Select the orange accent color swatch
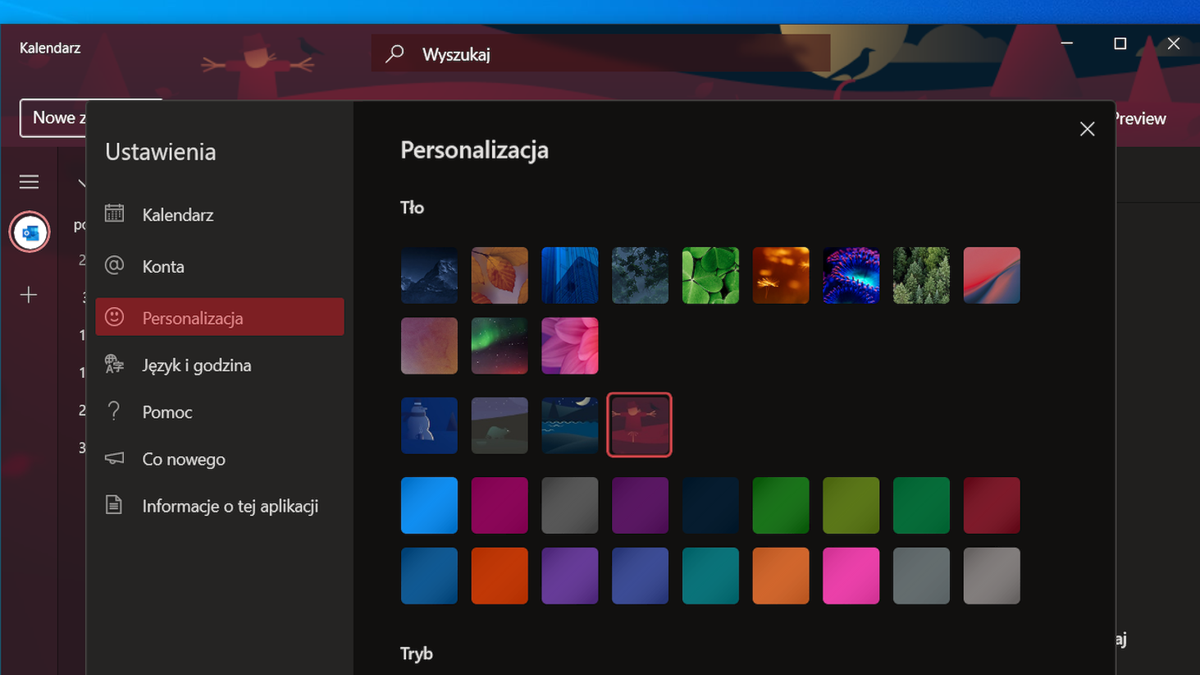Viewport: 1200px width, 675px height. 499,575
